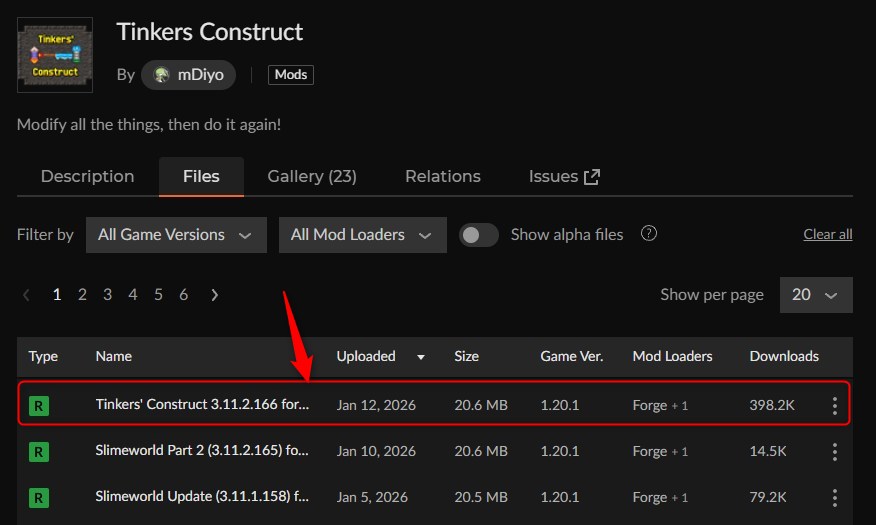The width and height of the screenshot is (876, 525).
Task: Click the 398.2K downloads value
Action: (x=772, y=405)
